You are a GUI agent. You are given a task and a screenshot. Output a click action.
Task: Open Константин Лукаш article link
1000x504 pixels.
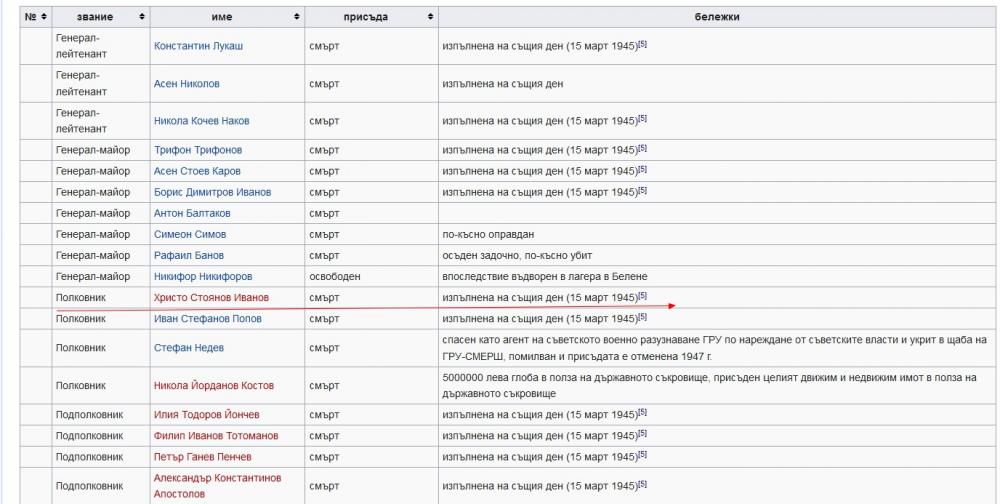click(198, 46)
